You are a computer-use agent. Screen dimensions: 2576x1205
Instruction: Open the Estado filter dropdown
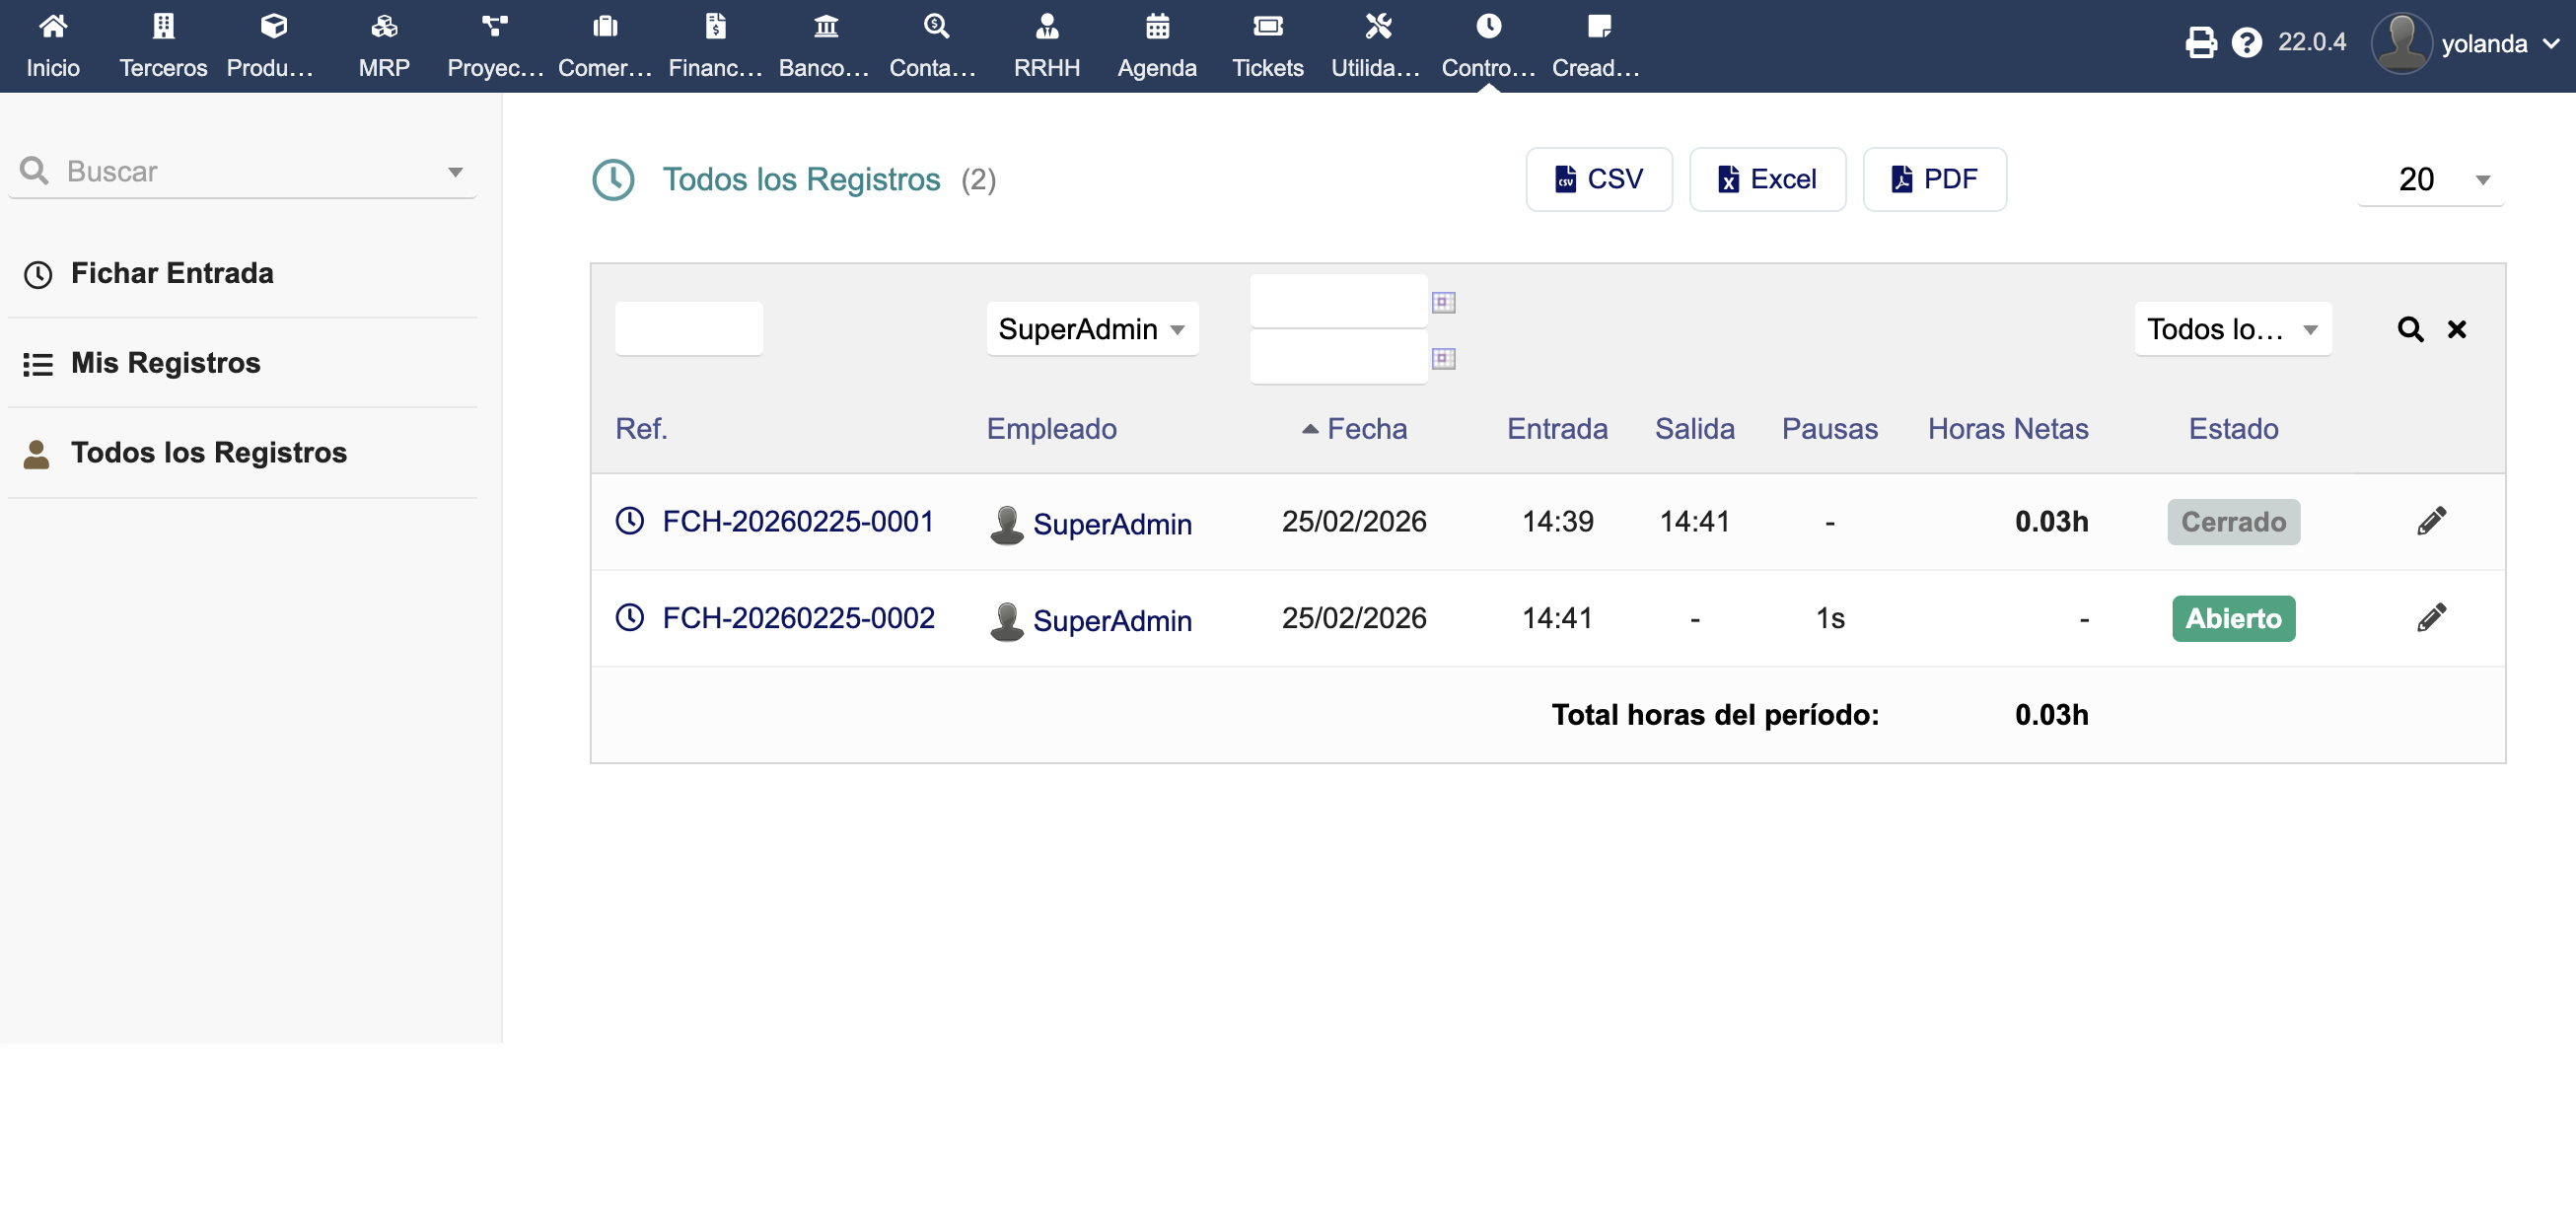point(2232,329)
